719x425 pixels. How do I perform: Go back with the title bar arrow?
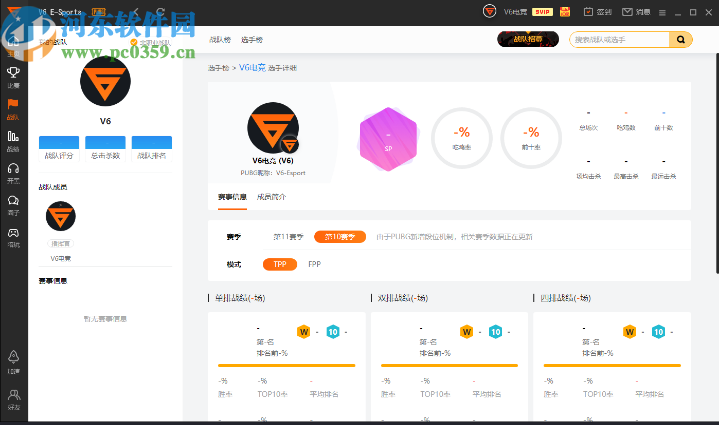135,12
